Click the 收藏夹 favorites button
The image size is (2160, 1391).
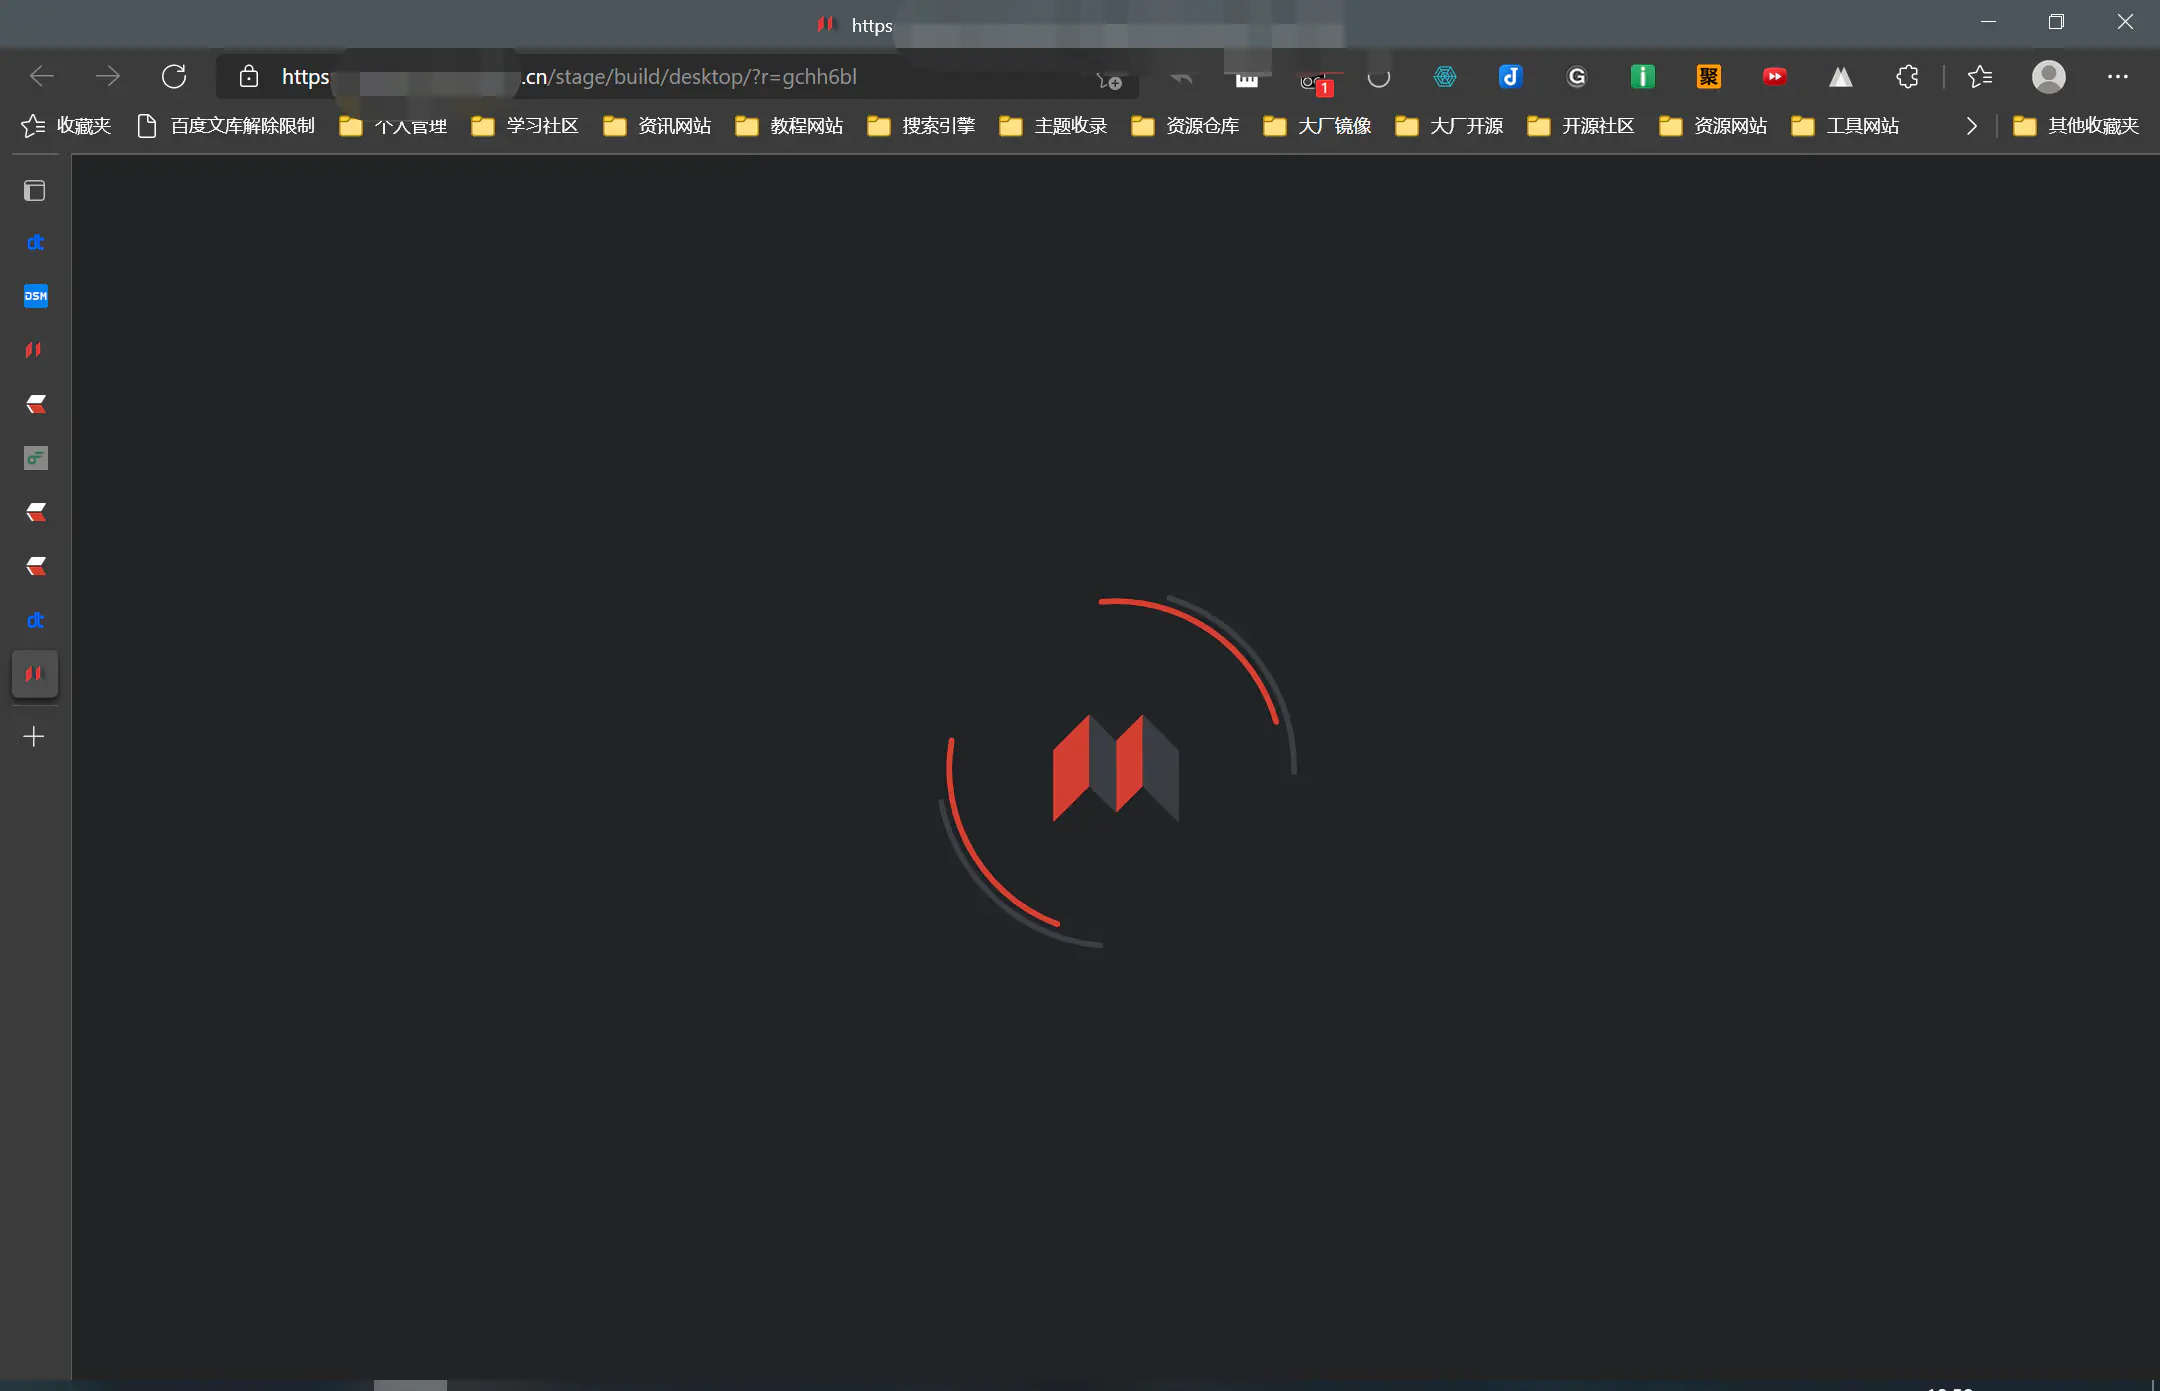pos(66,126)
